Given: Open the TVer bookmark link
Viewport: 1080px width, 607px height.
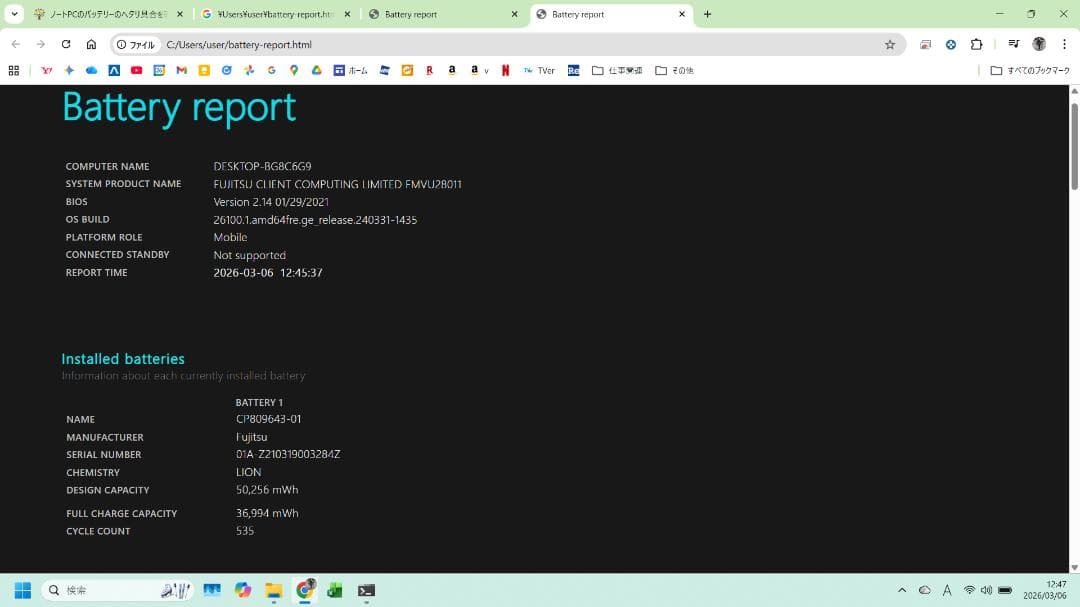Looking at the screenshot, I should pos(539,71).
